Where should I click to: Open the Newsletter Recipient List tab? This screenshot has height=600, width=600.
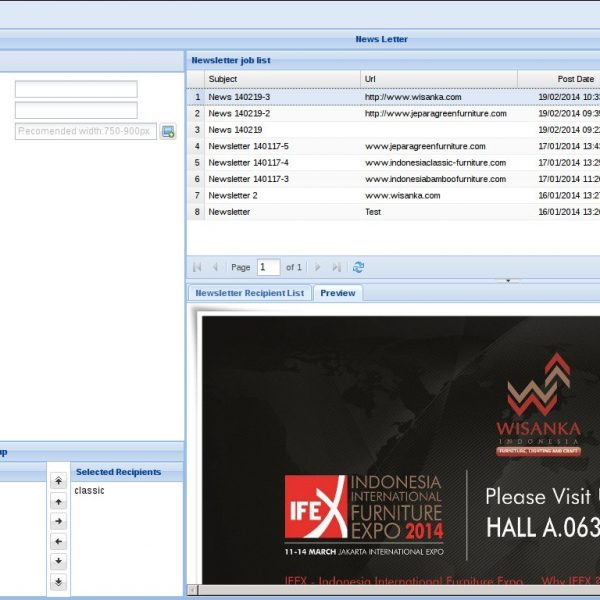point(249,293)
